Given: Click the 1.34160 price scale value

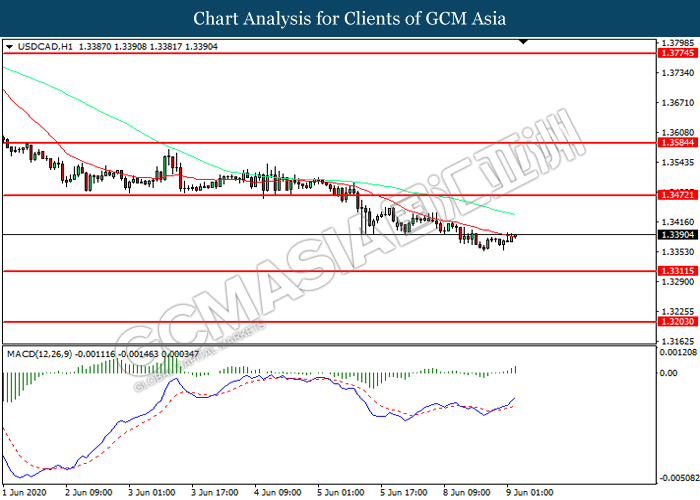Looking at the screenshot, I should pyautogui.click(x=678, y=222).
